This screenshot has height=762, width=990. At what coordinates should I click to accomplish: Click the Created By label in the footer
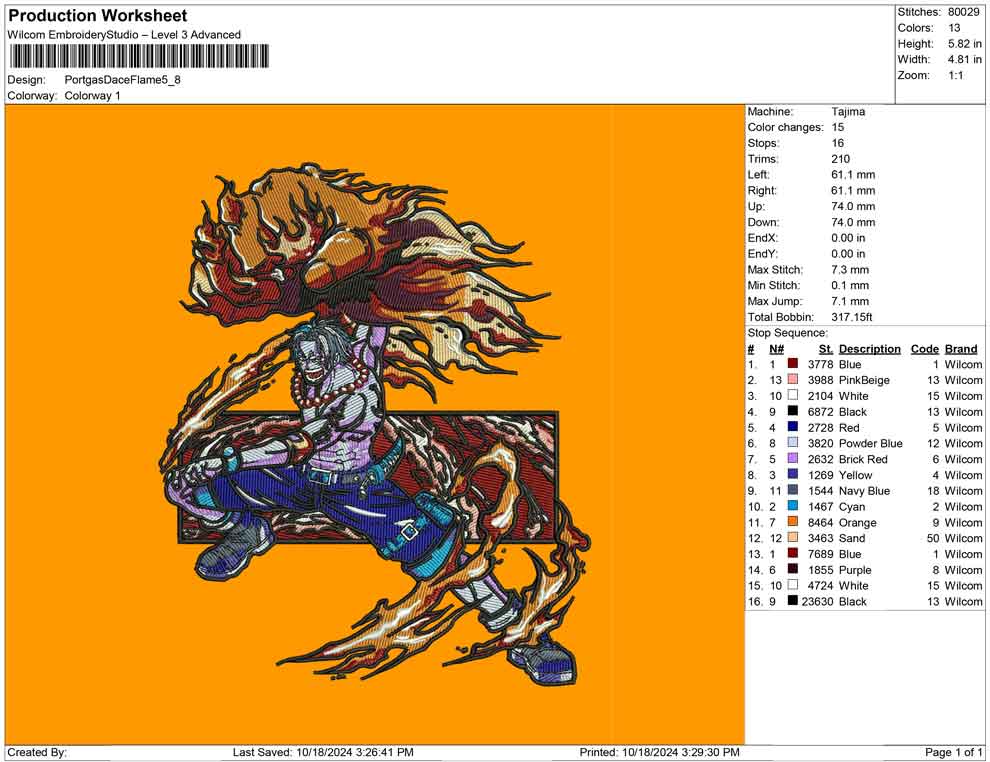click(37, 752)
